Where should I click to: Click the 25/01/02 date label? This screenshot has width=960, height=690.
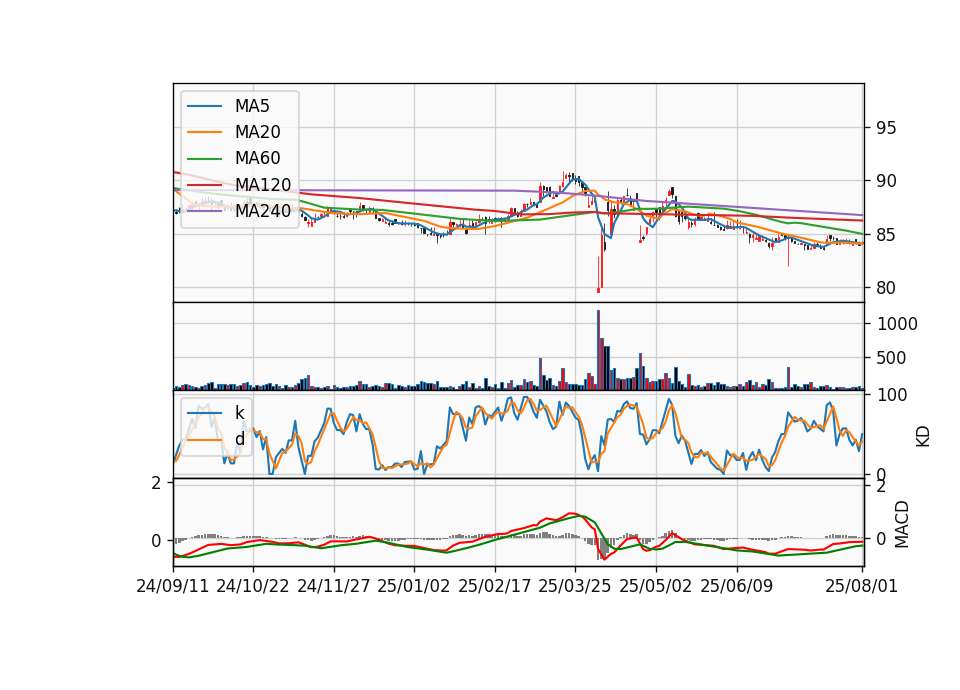tap(413, 586)
